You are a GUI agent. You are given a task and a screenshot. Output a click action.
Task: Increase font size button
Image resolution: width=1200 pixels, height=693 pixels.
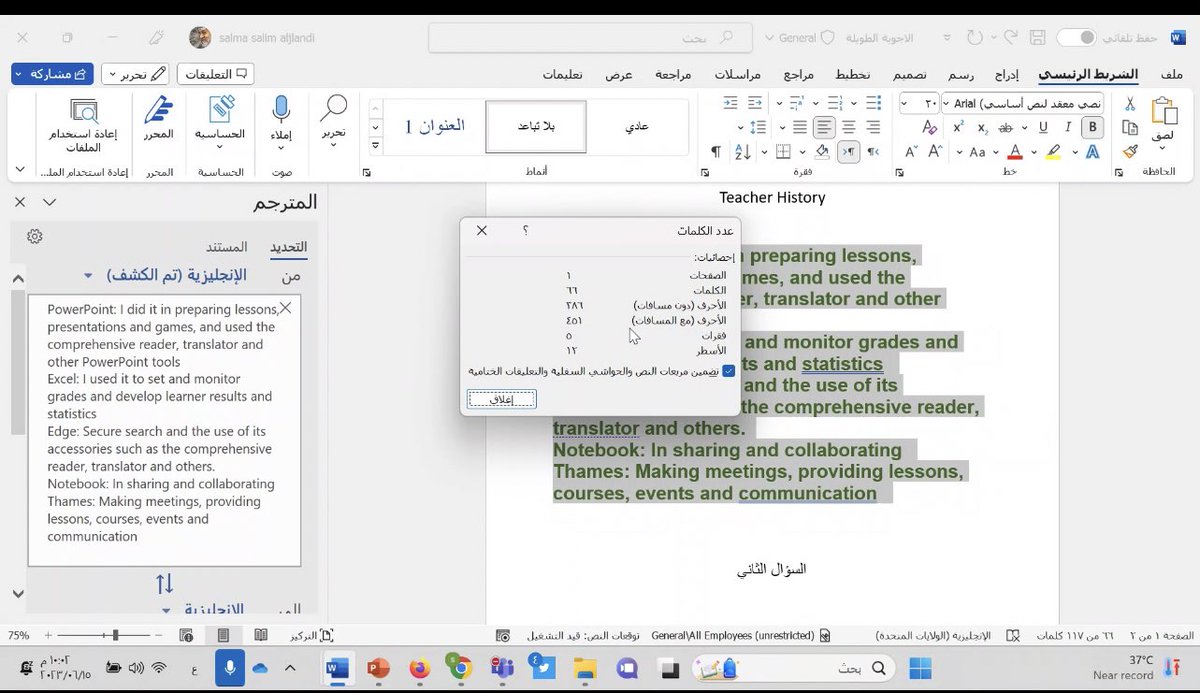pos(936,152)
